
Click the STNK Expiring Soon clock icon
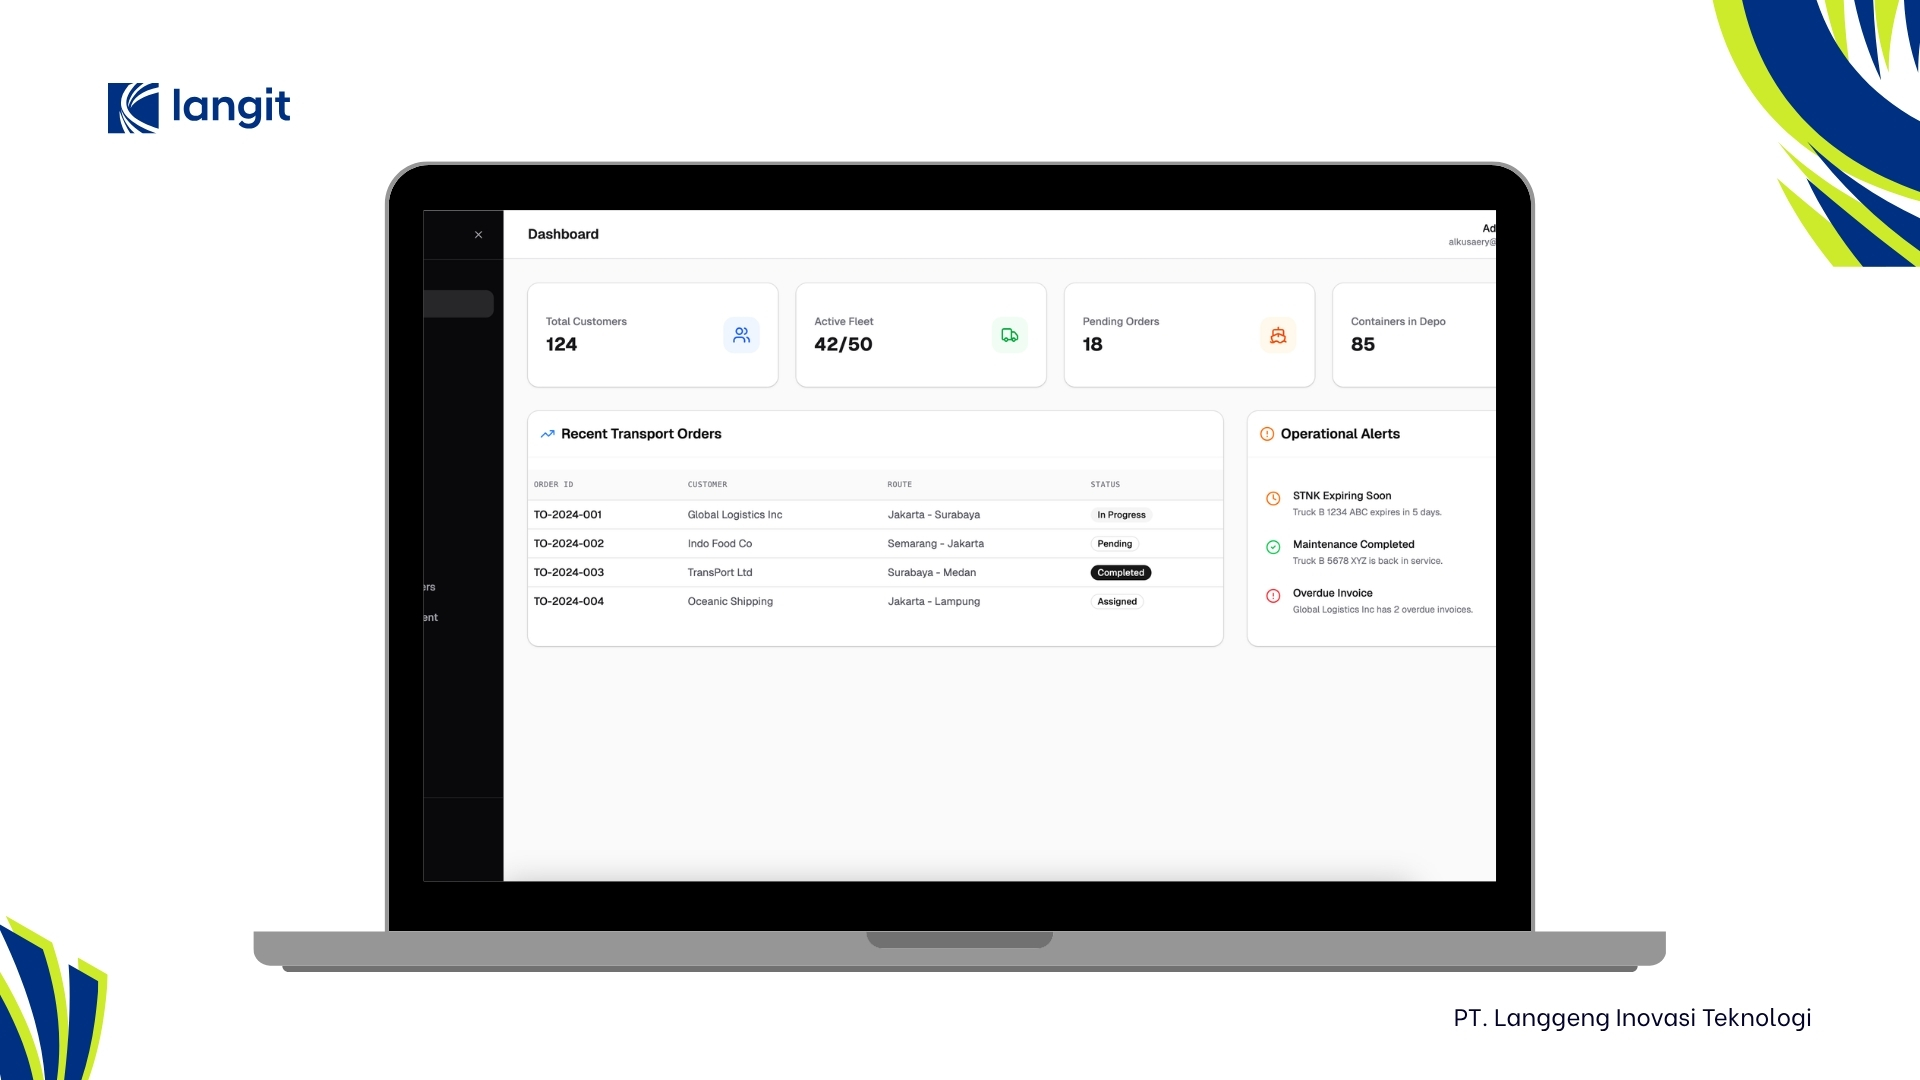[x=1272, y=498]
